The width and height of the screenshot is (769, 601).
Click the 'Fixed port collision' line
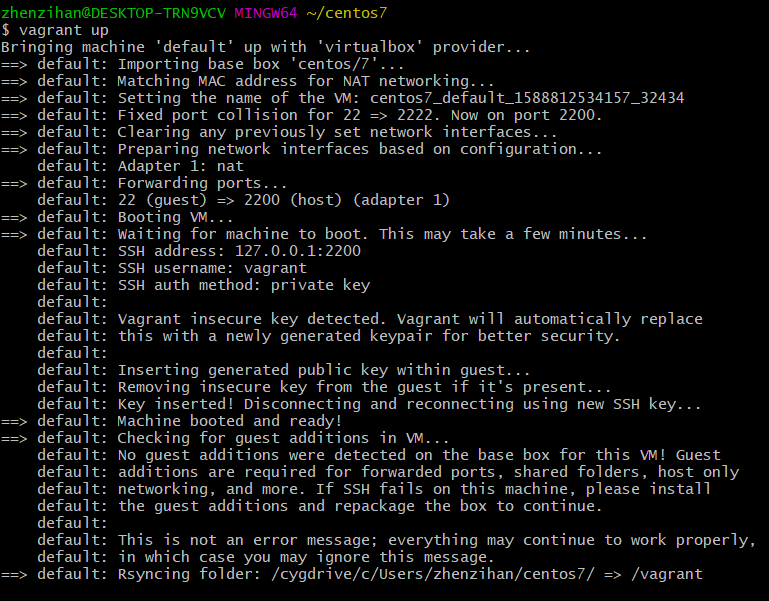pyautogui.click(x=302, y=115)
